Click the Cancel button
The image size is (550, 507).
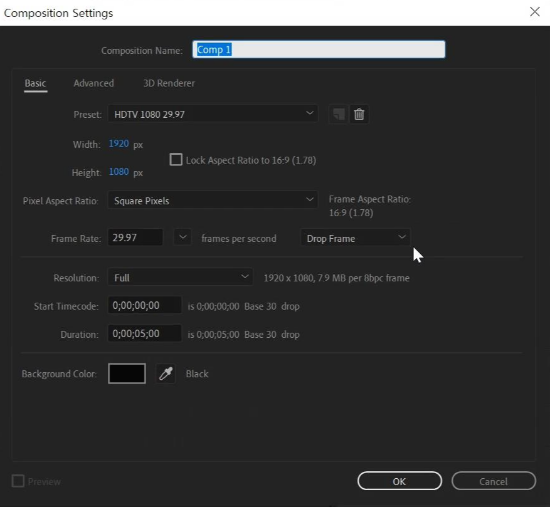coord(493,481)
